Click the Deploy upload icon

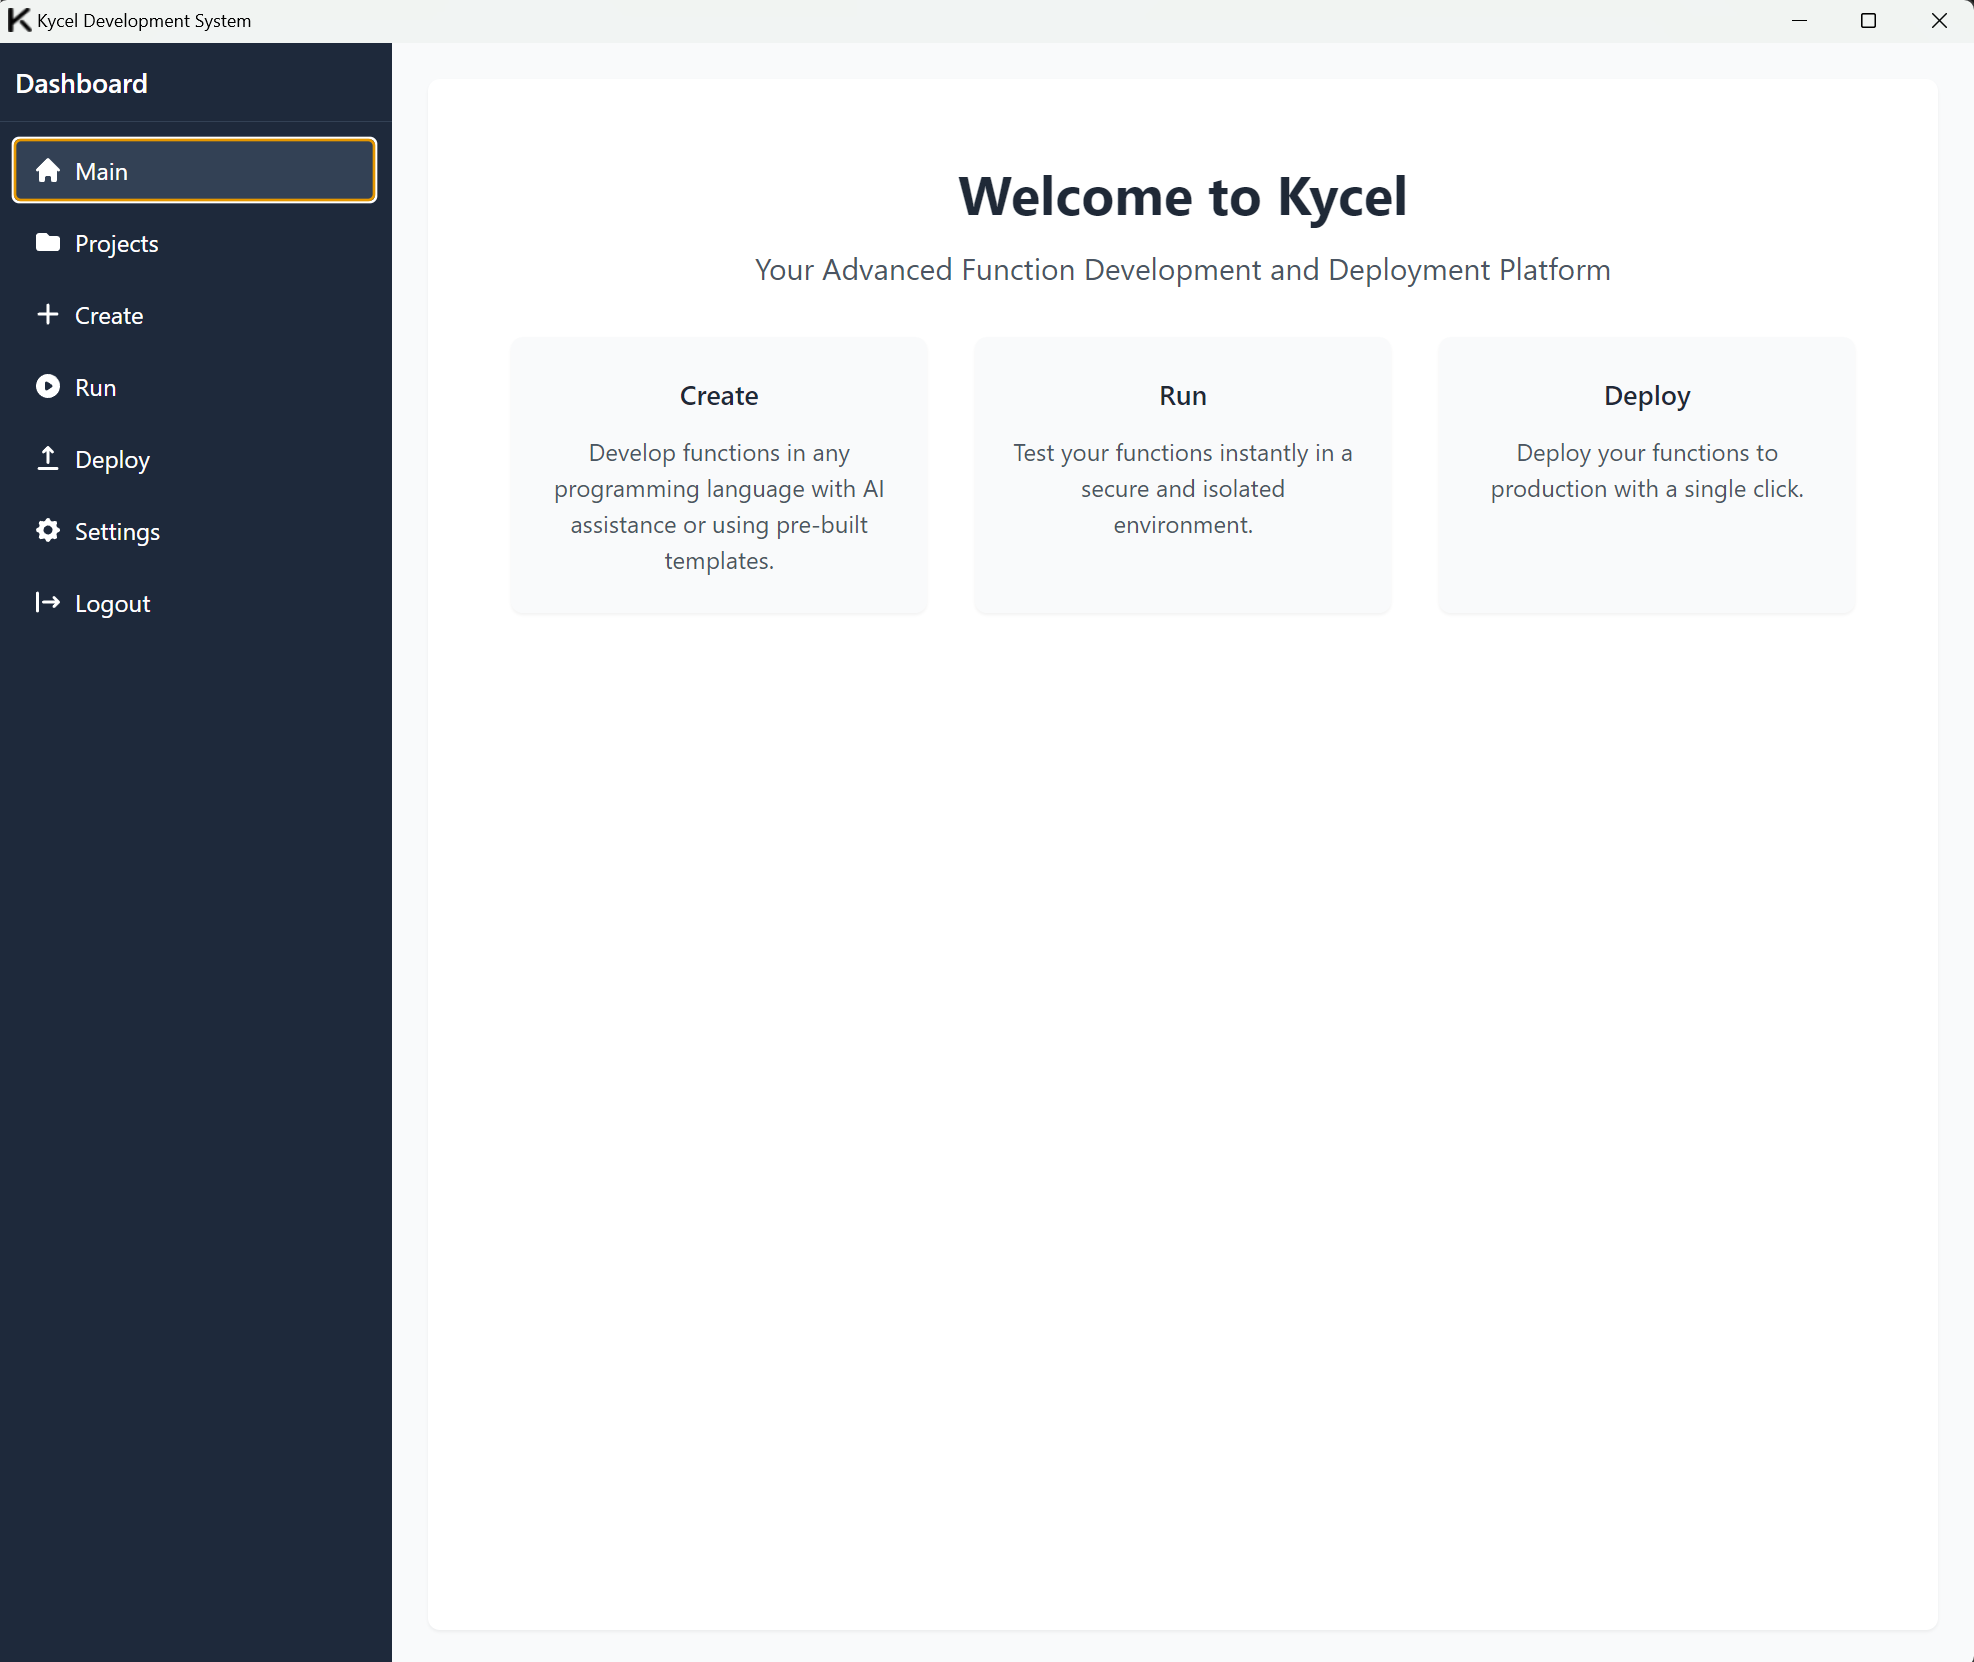48,458
